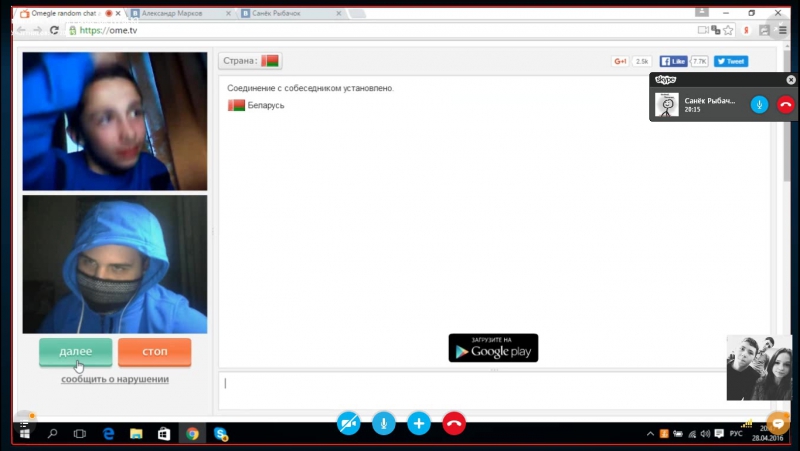Open Windows Store from taskbar
Viewport: 800px width, 451px height.
(x=164, y=434)
